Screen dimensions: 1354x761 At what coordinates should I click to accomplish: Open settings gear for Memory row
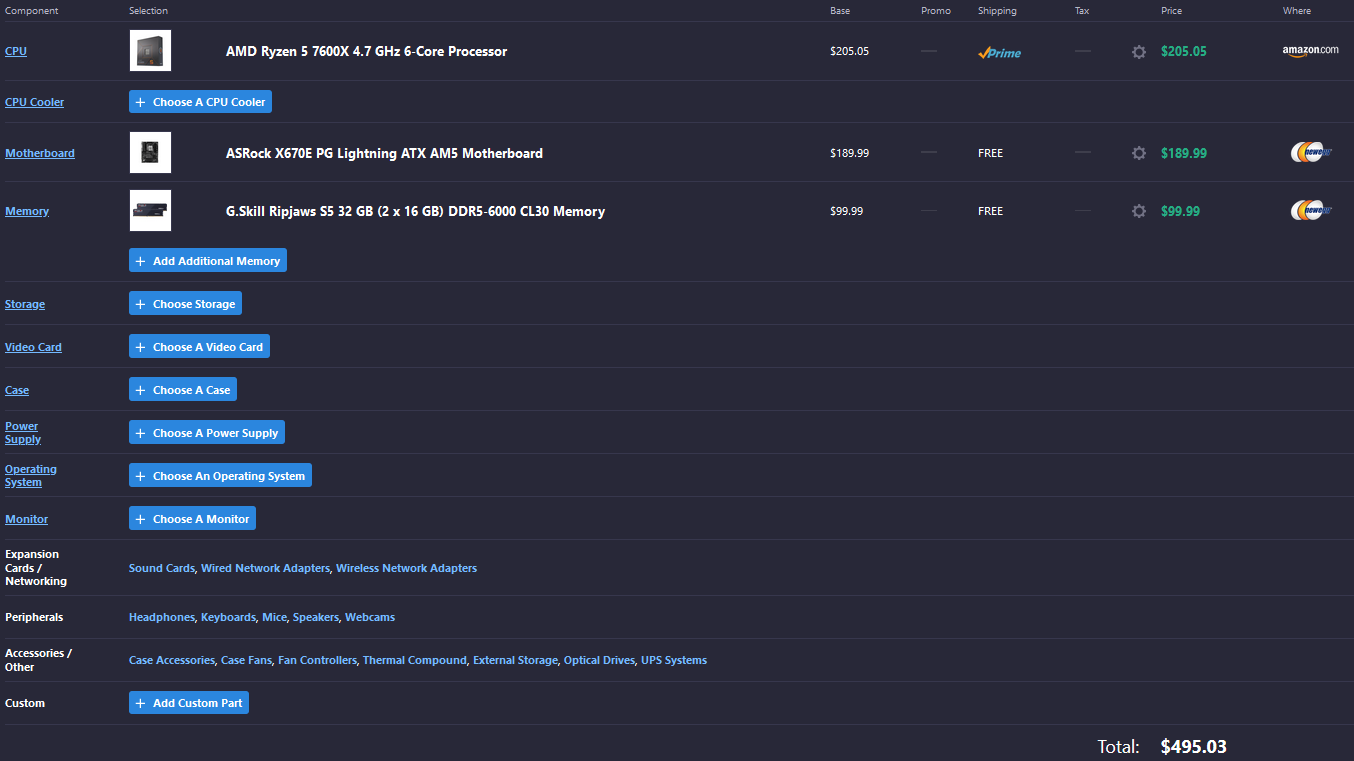pos(1139,211)
